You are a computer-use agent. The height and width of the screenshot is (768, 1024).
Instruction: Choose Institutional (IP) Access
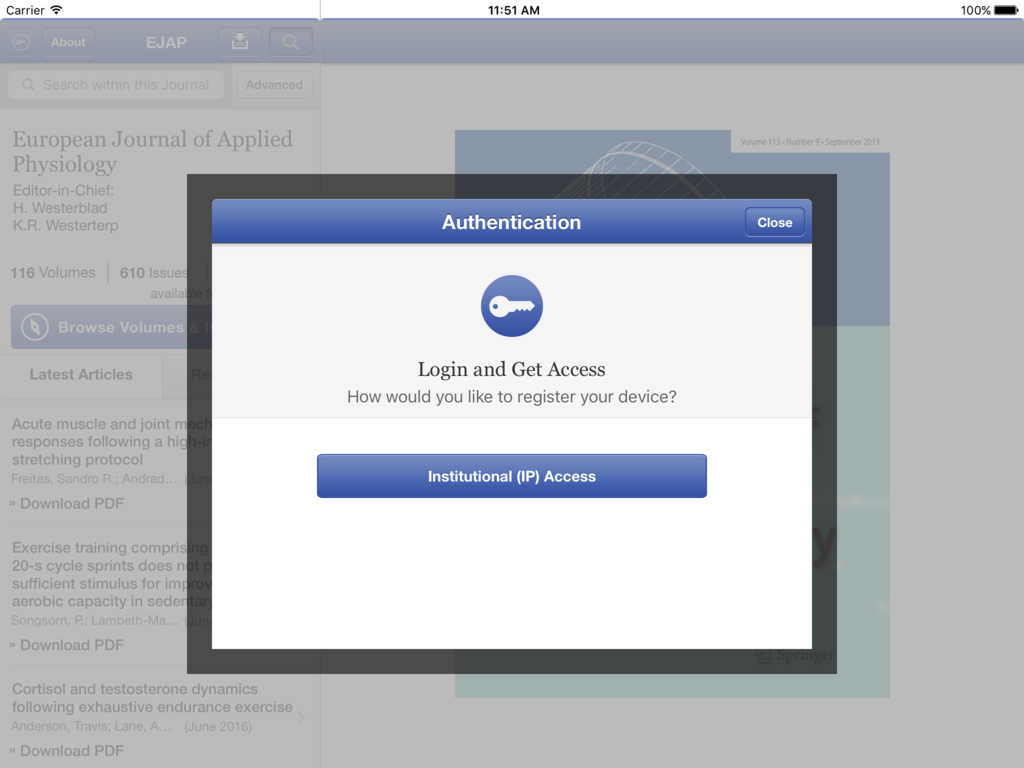(x=511, y=476)
